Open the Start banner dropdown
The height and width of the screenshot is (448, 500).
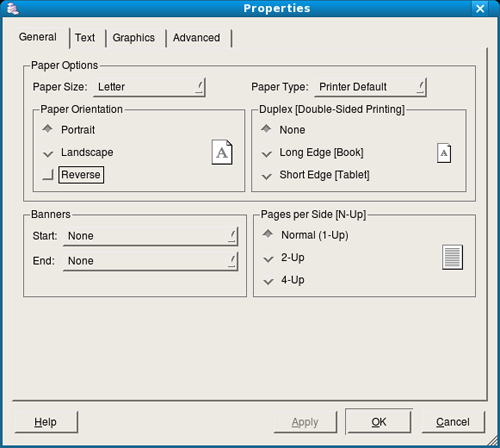[150, 236]
